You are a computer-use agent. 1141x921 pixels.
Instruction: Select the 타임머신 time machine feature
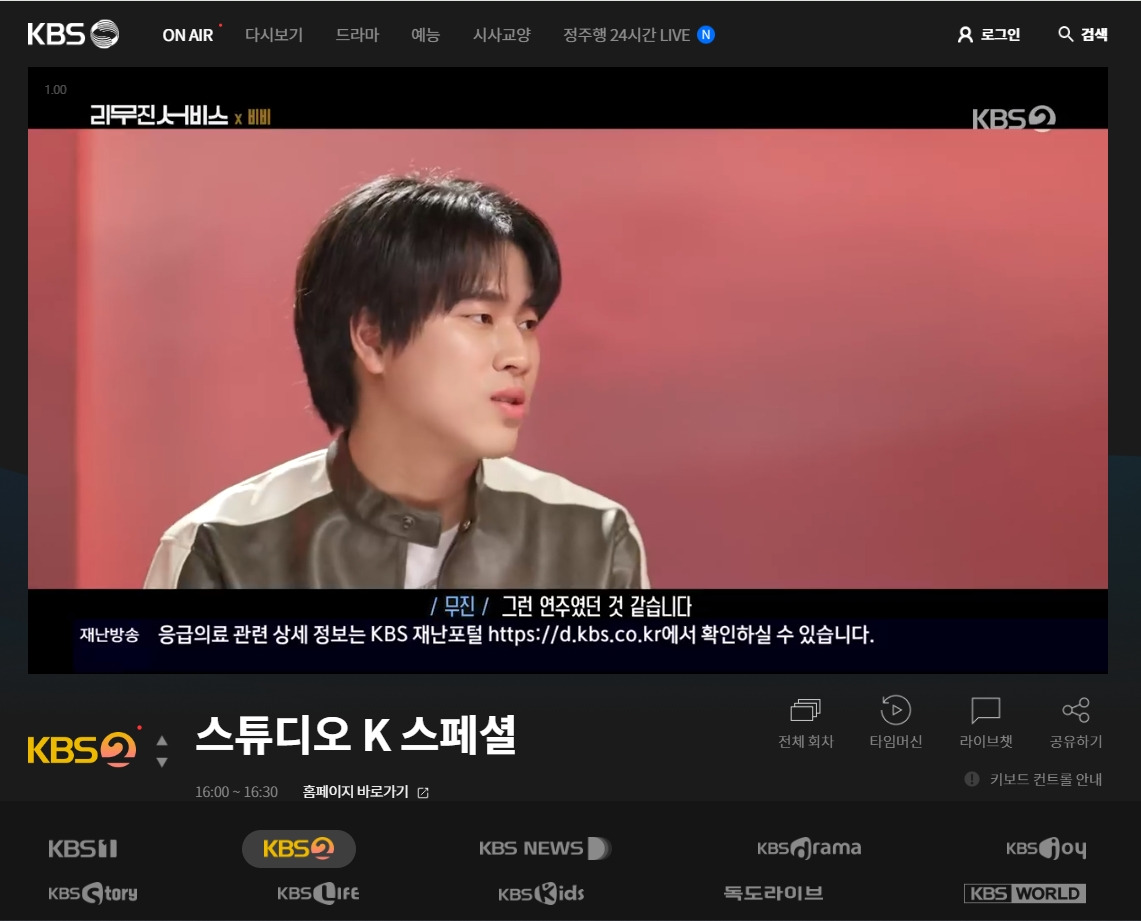coord(895,722)
